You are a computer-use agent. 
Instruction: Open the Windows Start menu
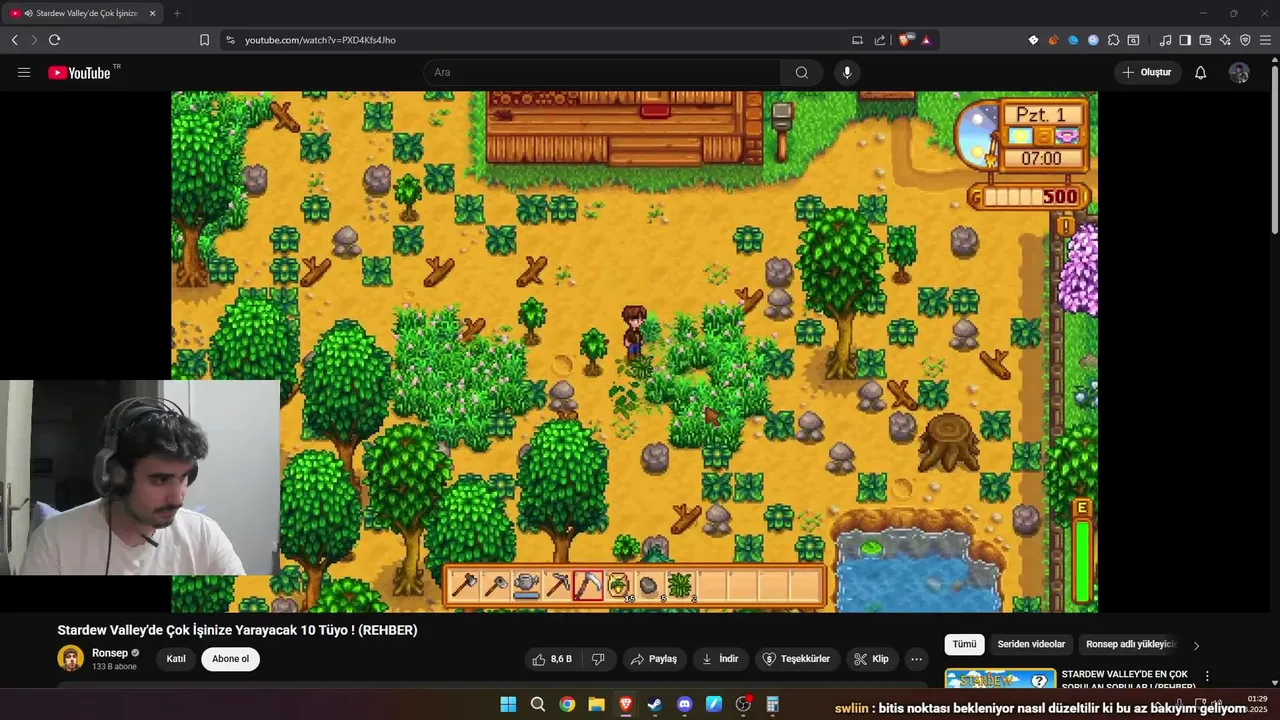click(508, 704)
